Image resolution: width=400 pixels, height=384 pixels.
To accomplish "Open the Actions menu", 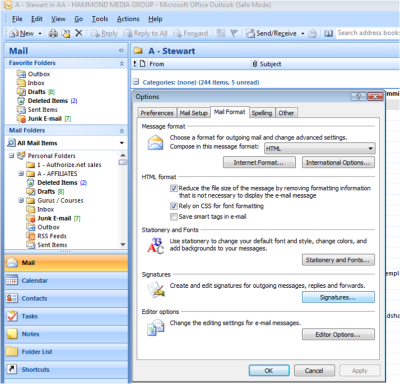I will coord(128,19).
